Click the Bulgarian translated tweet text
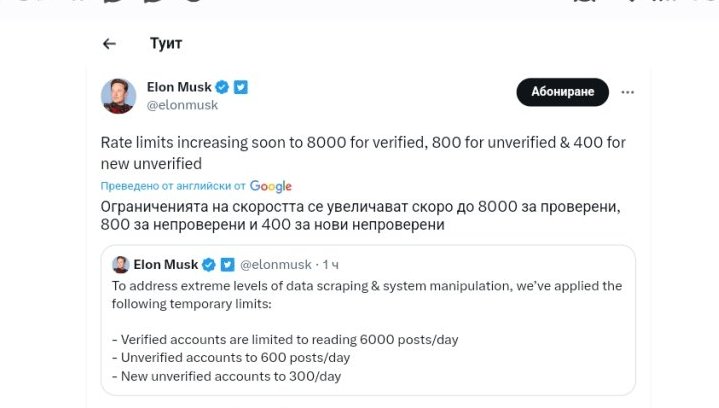The height and width of the screenshot is (408, 719). point(361,216)
